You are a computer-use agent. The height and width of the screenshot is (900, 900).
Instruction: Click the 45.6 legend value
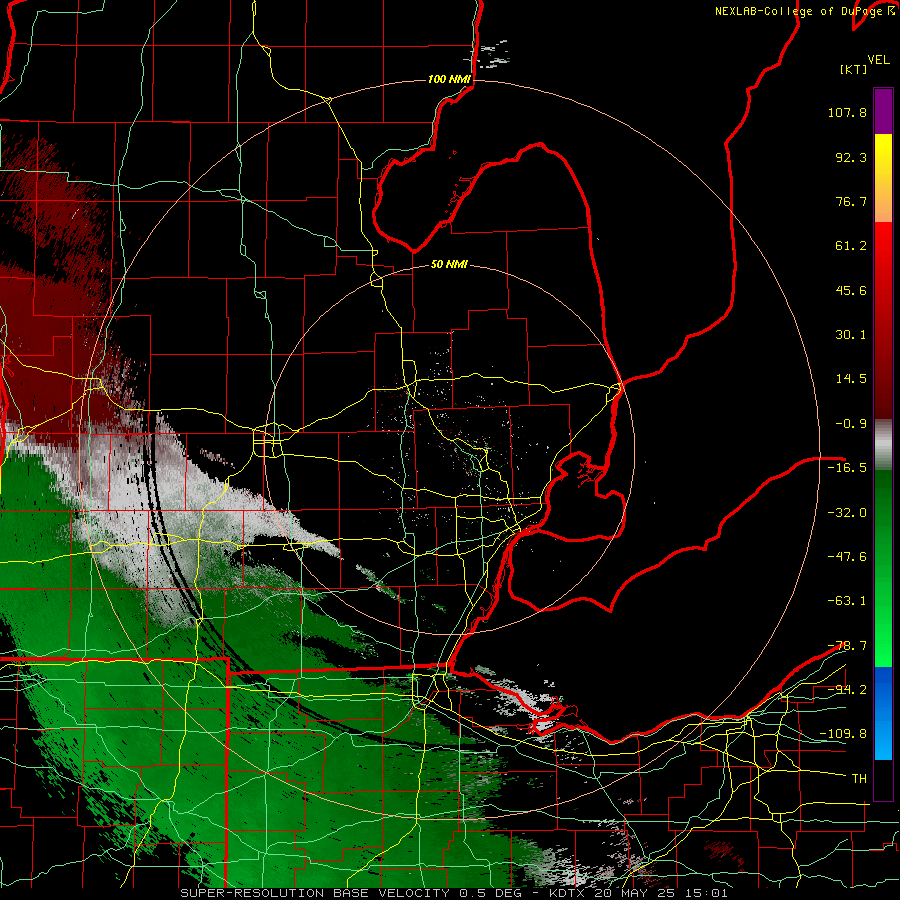coord(851,290)
